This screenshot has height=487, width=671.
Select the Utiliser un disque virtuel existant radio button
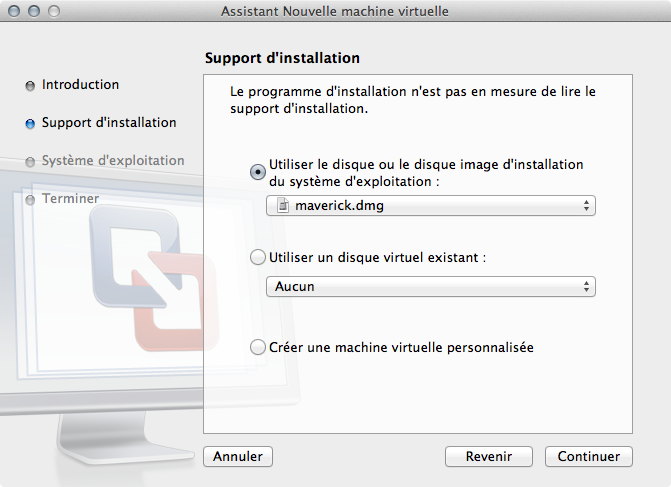point(258,257)
